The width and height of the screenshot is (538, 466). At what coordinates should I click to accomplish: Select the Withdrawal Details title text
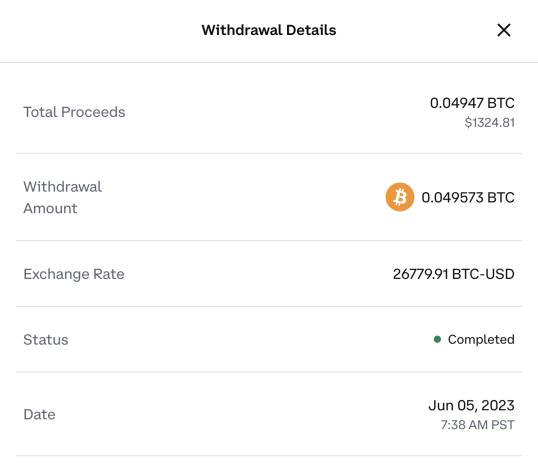pyautogui.click(x=269, y=30)
